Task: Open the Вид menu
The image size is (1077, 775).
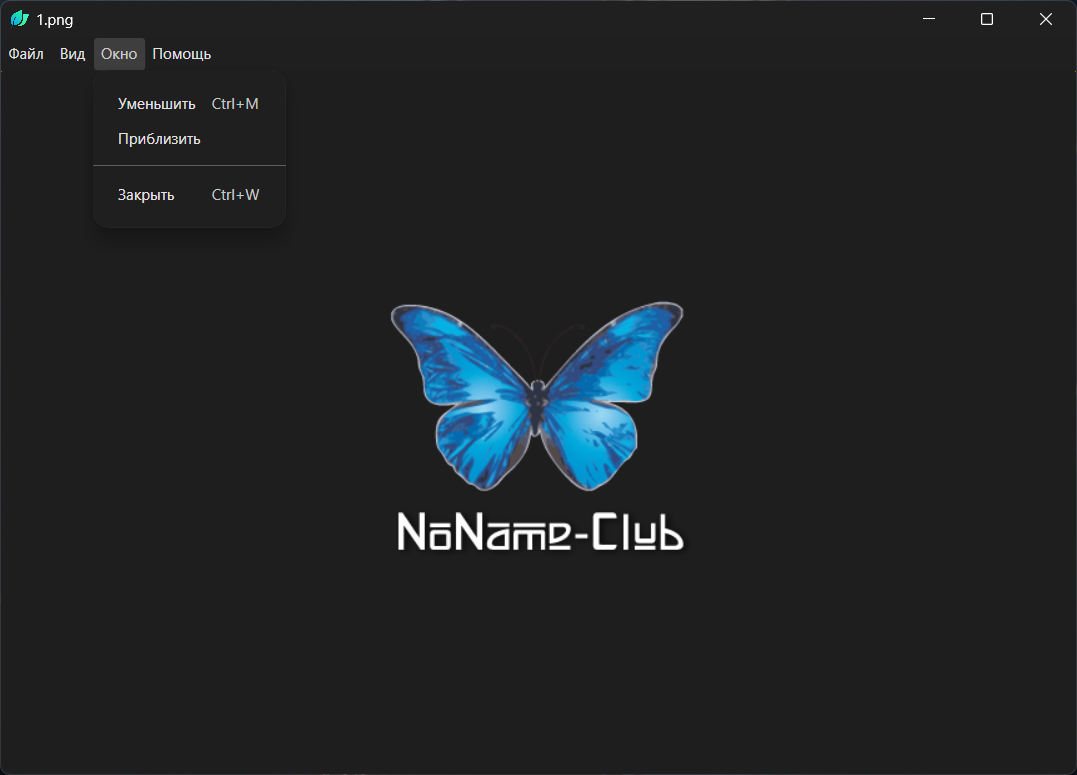Action: click(72, 54)
